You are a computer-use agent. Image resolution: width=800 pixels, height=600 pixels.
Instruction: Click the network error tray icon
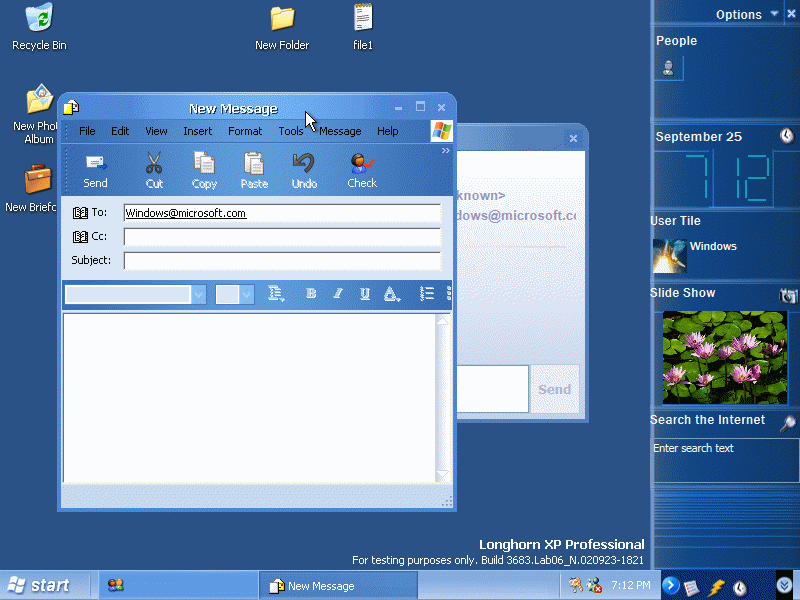pyautogui.click(x=594, y=585)
